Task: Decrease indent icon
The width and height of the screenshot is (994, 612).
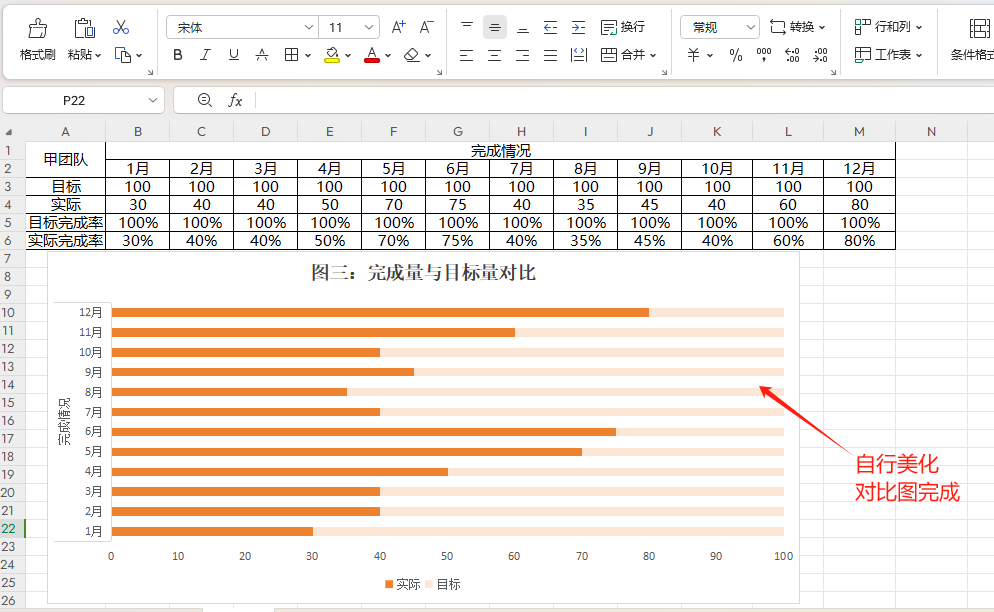Action: (550, 27)
